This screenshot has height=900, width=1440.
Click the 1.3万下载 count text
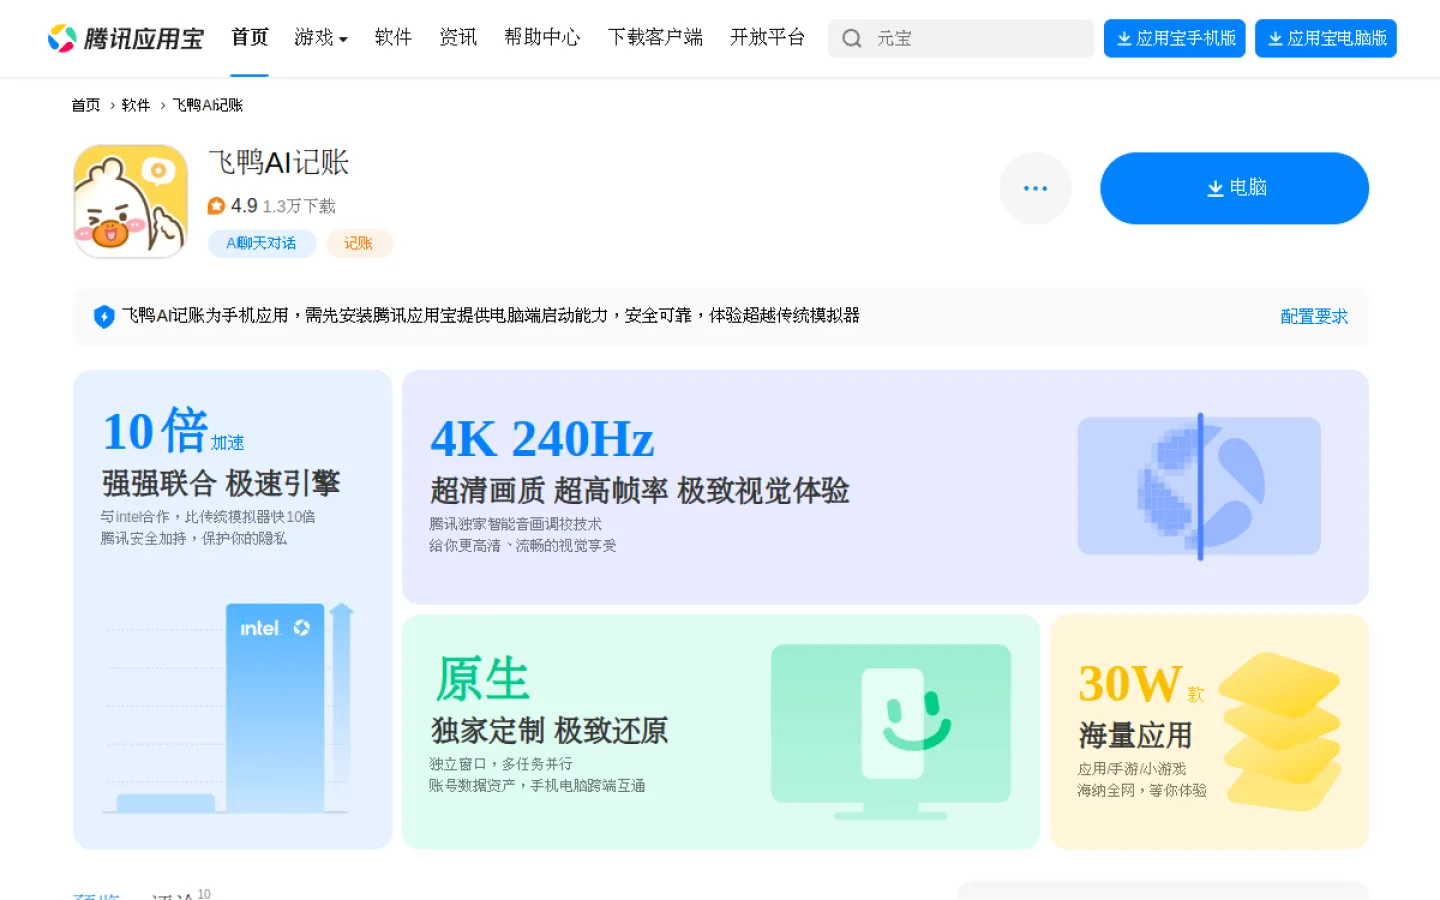tap(299, 206)
